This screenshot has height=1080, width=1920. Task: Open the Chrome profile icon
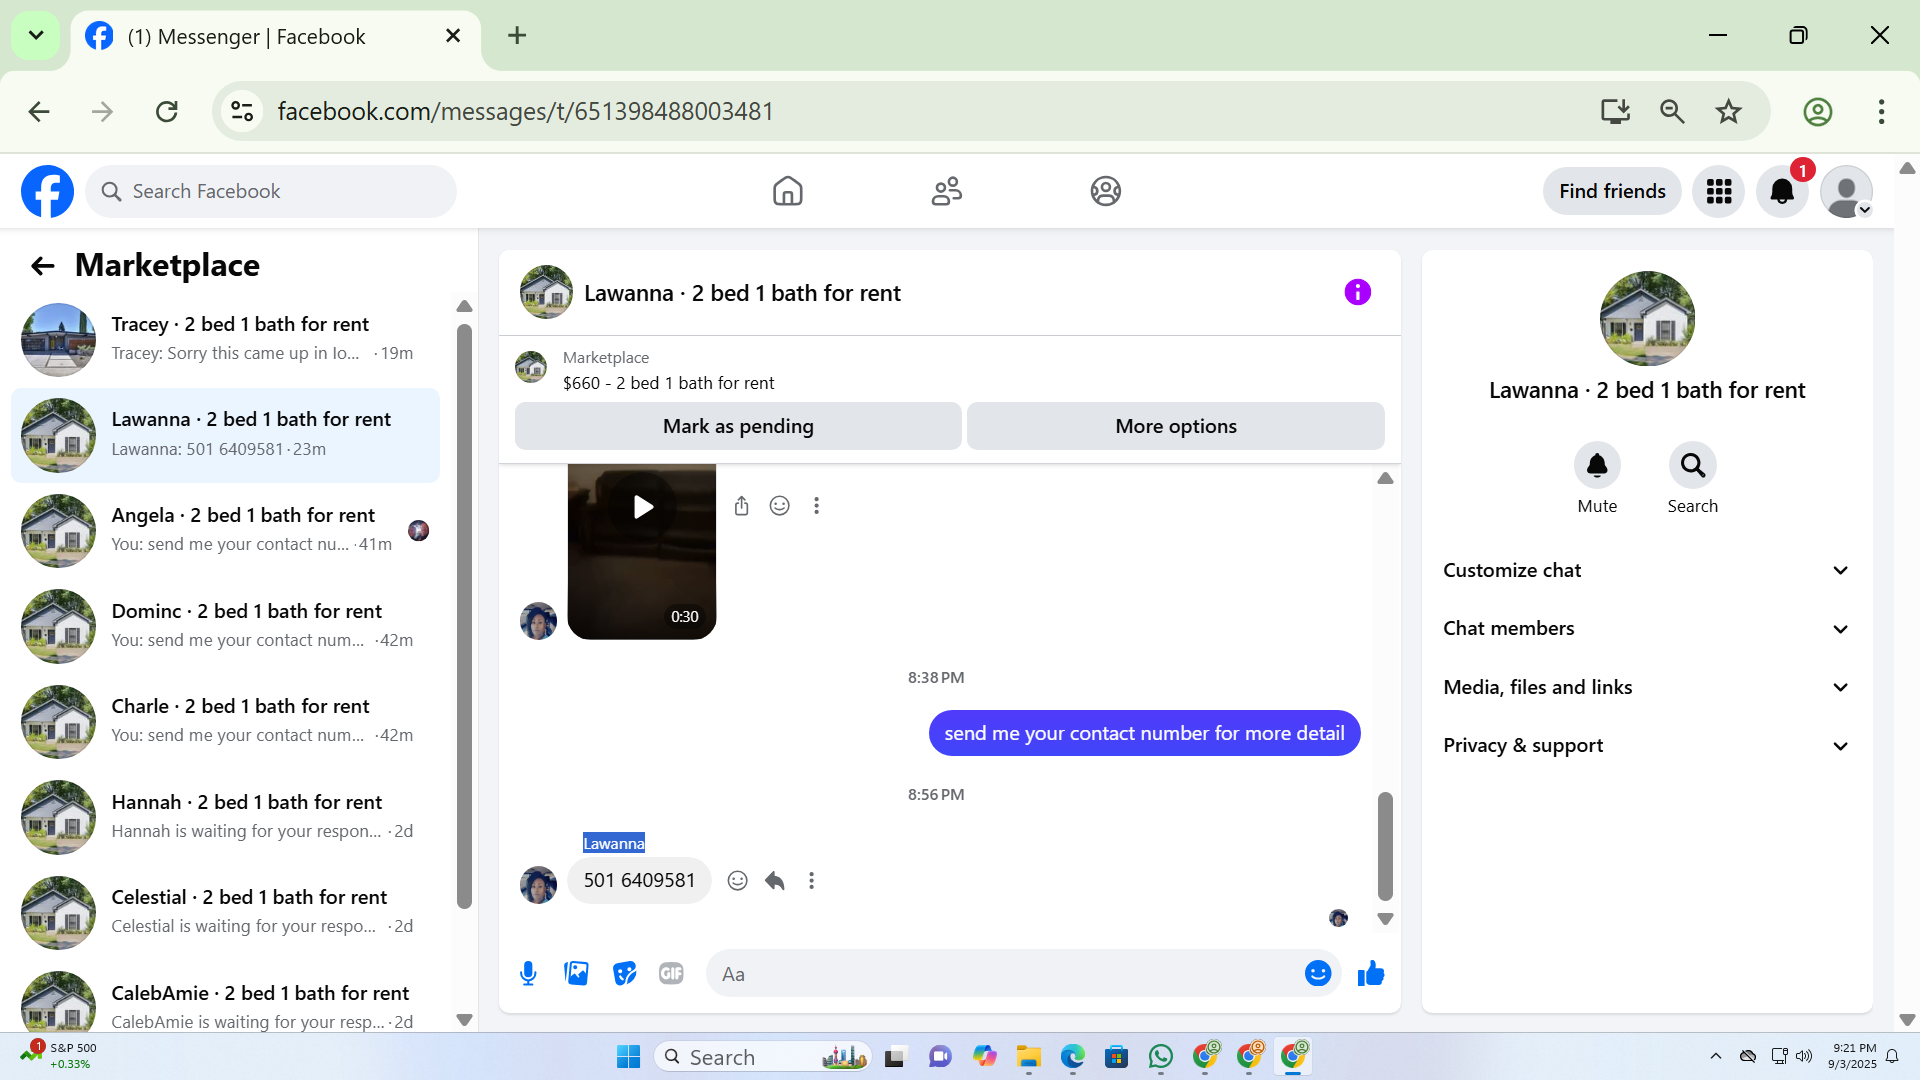(x=1817, y=111)
